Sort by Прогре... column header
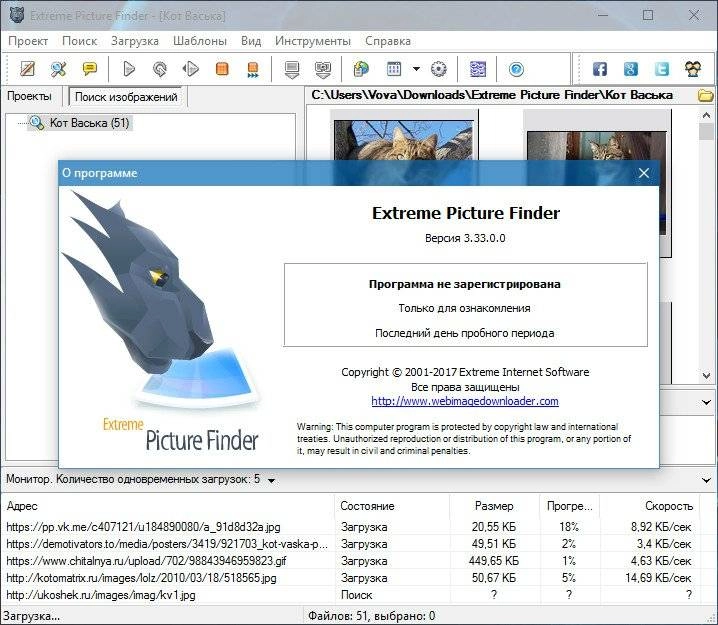The height and width of the screenshot is (625, 718). pos(570,506)
